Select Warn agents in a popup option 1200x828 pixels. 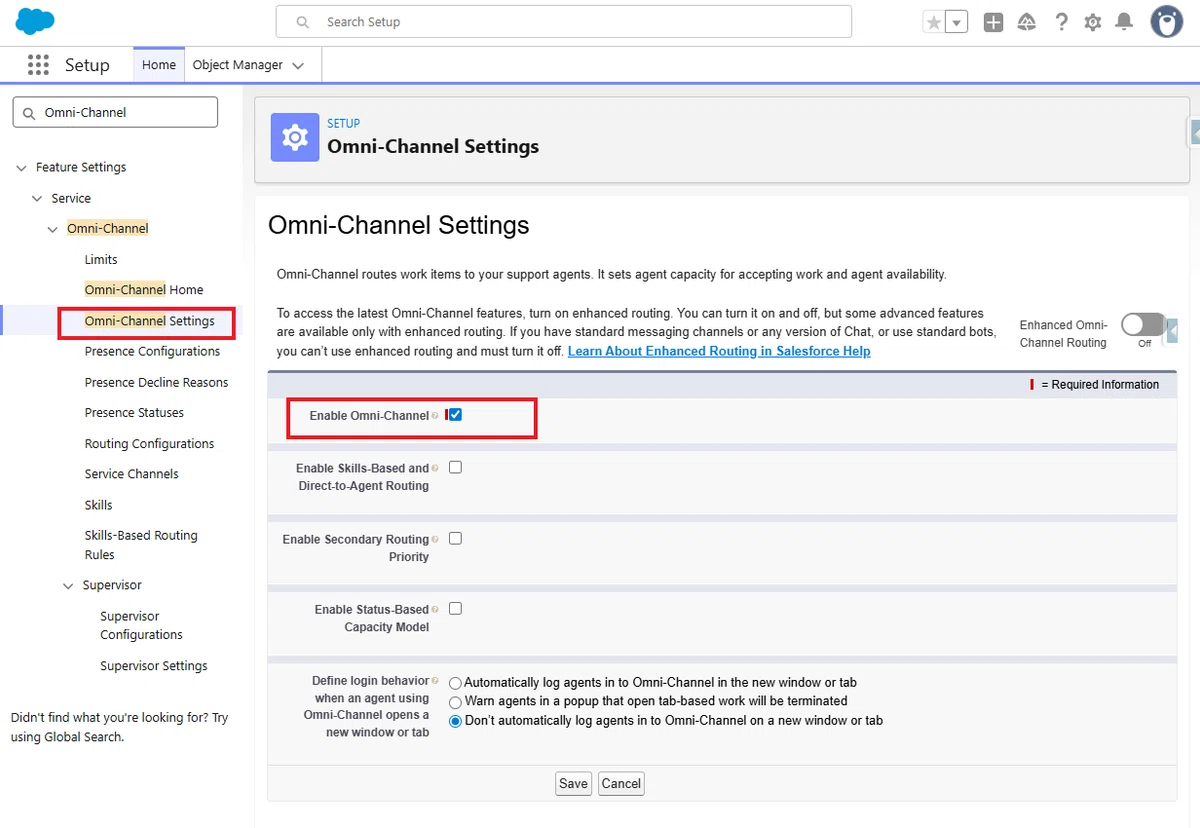point(456,702)
